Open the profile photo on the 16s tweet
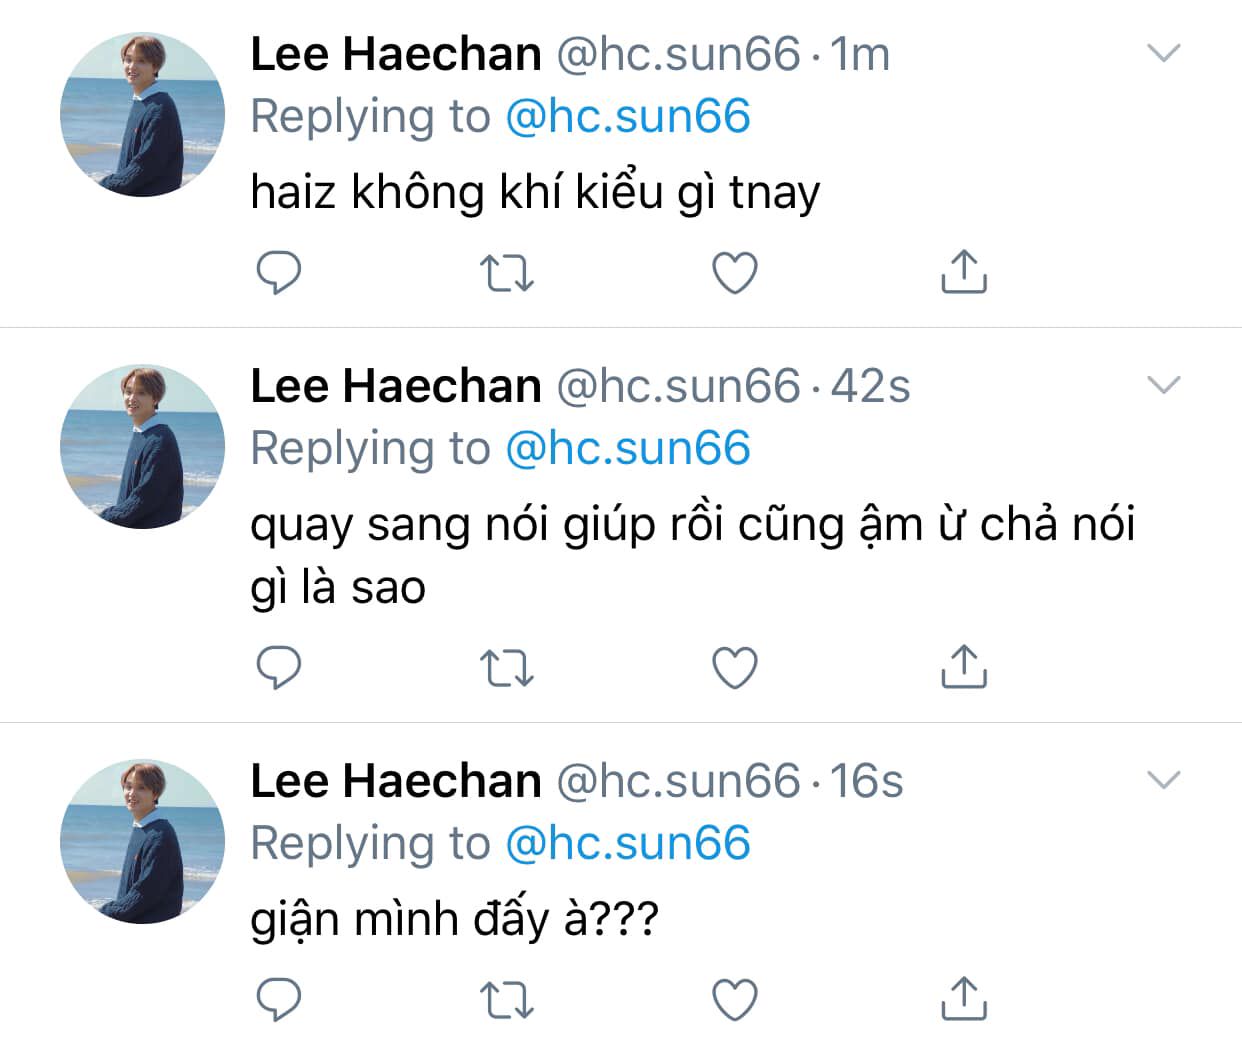Viewport: 1242px width, 1045px height. click(142, 841)
